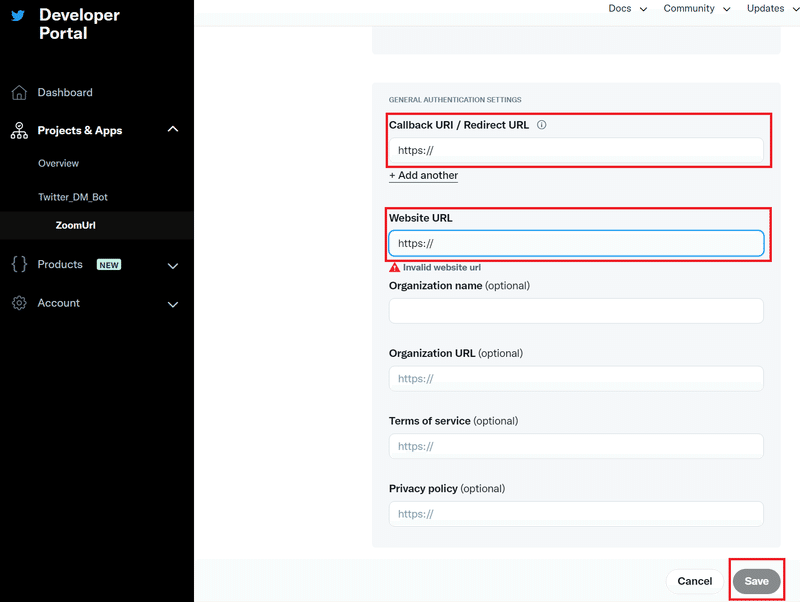Viewport: 800px width, 602px height.
Task: Click the Privacy policy (optional) label
Action: click(x=447, y=489)
